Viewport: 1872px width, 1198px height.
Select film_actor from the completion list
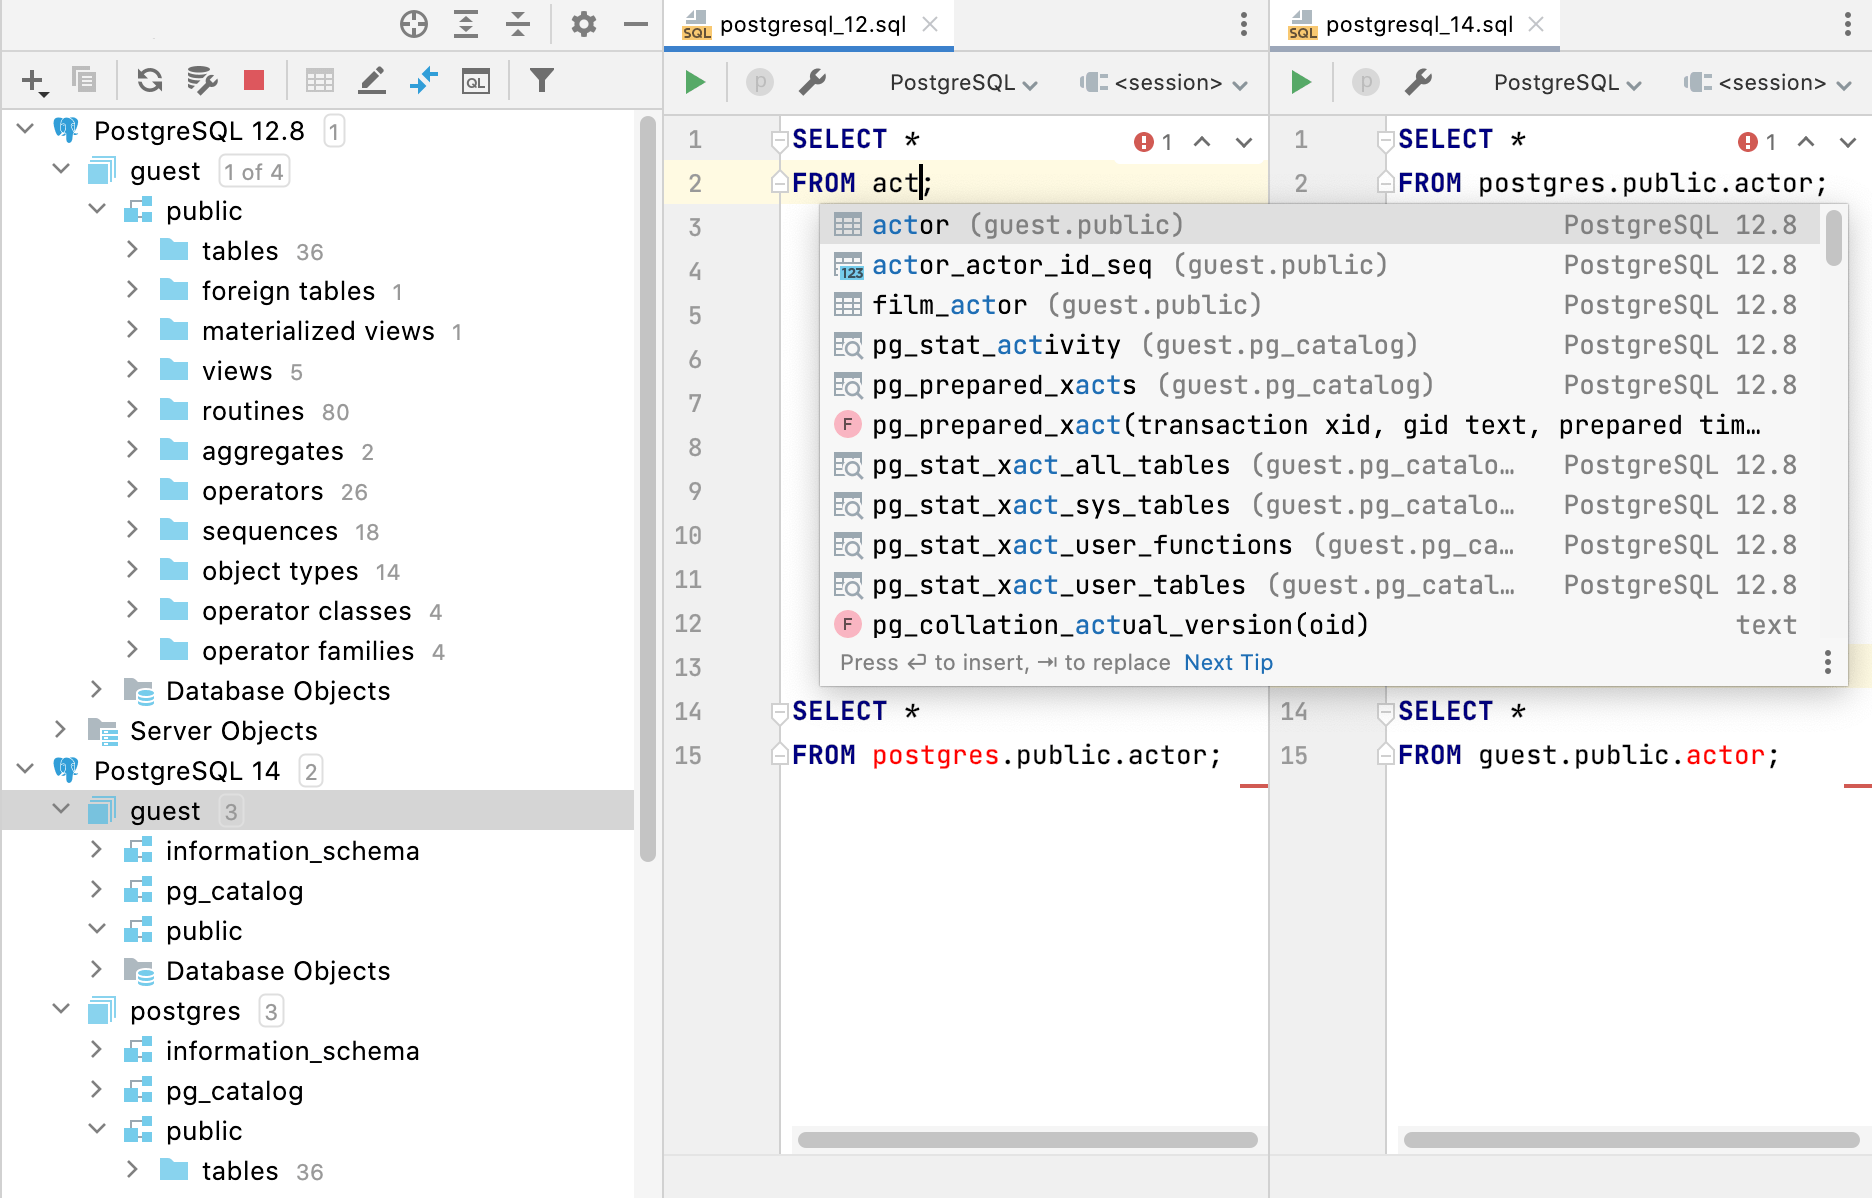point(949,305)
